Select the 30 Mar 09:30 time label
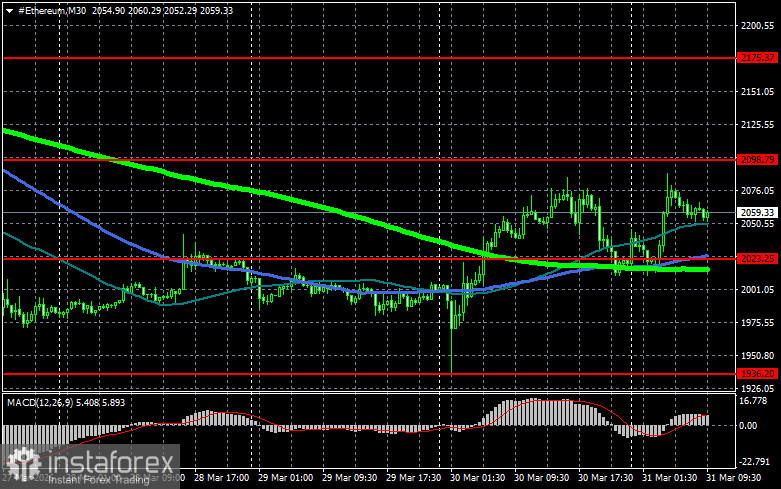Screen dimensions: 781x489 point(541,478)
